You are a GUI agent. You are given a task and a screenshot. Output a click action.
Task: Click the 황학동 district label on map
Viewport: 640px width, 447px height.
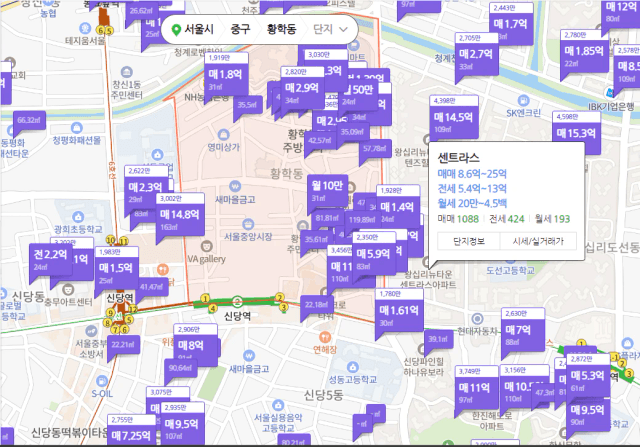[286, 173]
